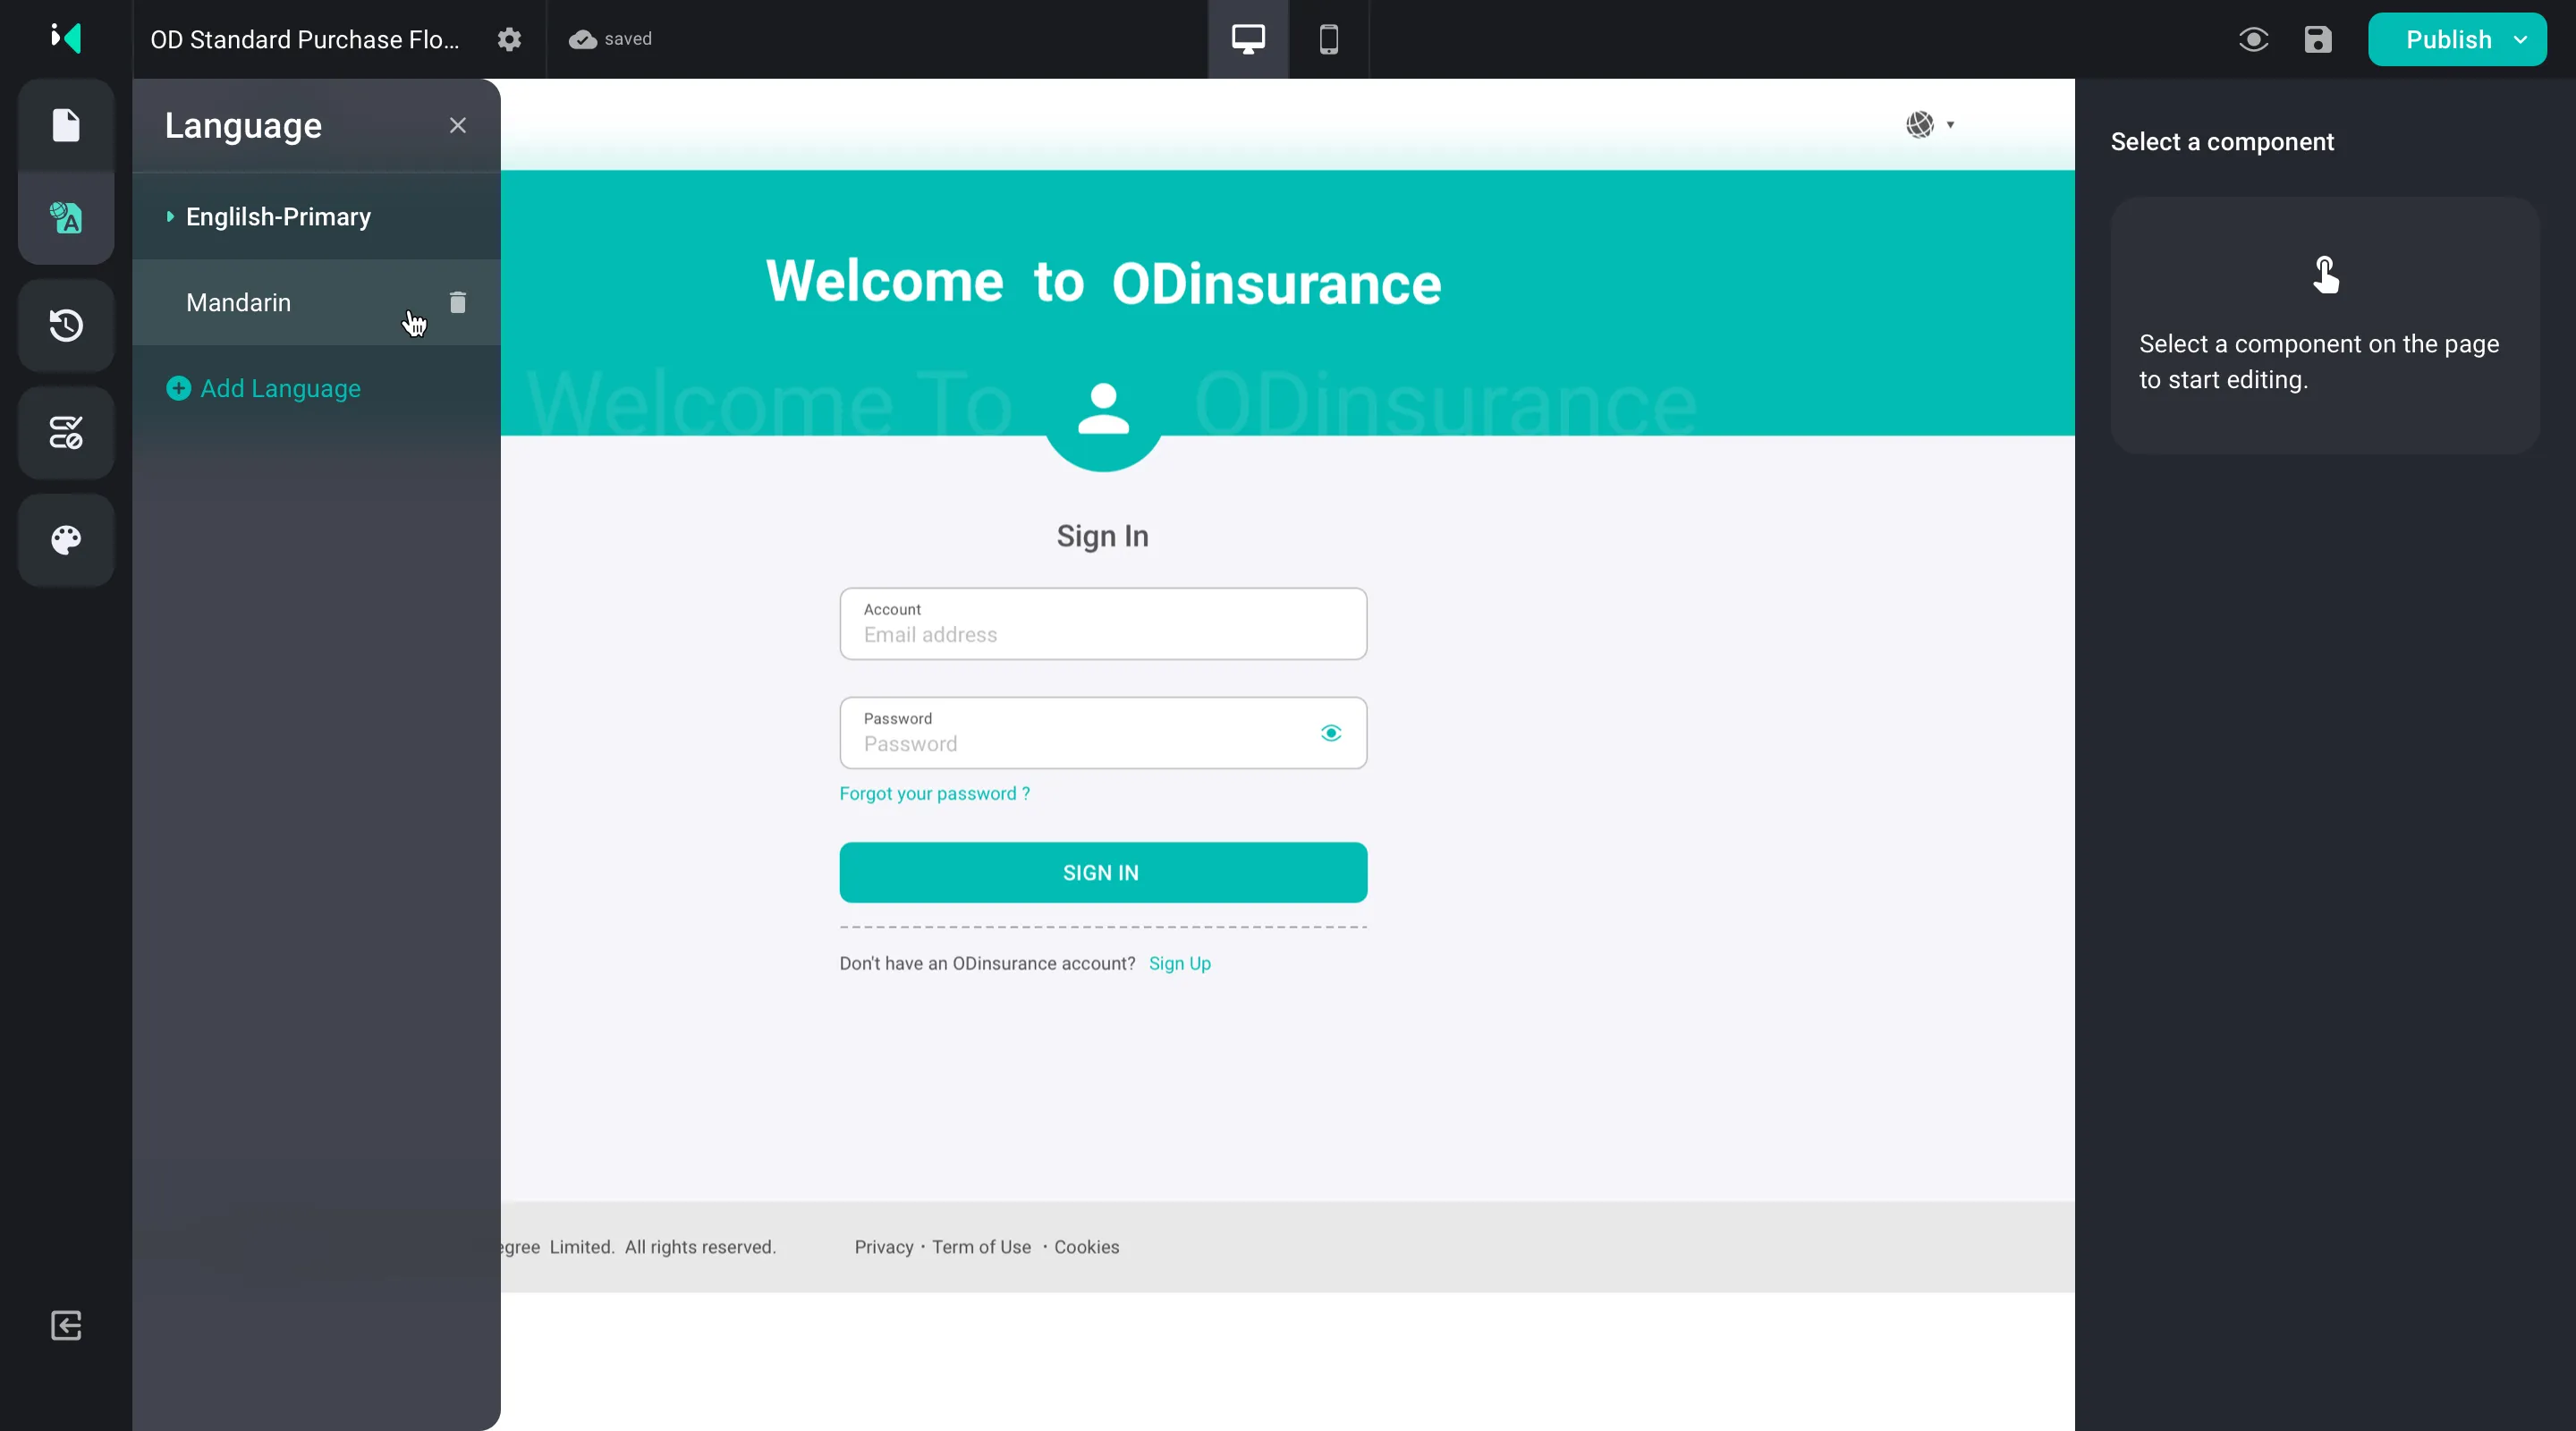Screen dimensions: 2576x1431
Task: Expand the Englilsh-Primary language item
Action: pyautogui.click(x=170, y=216)
